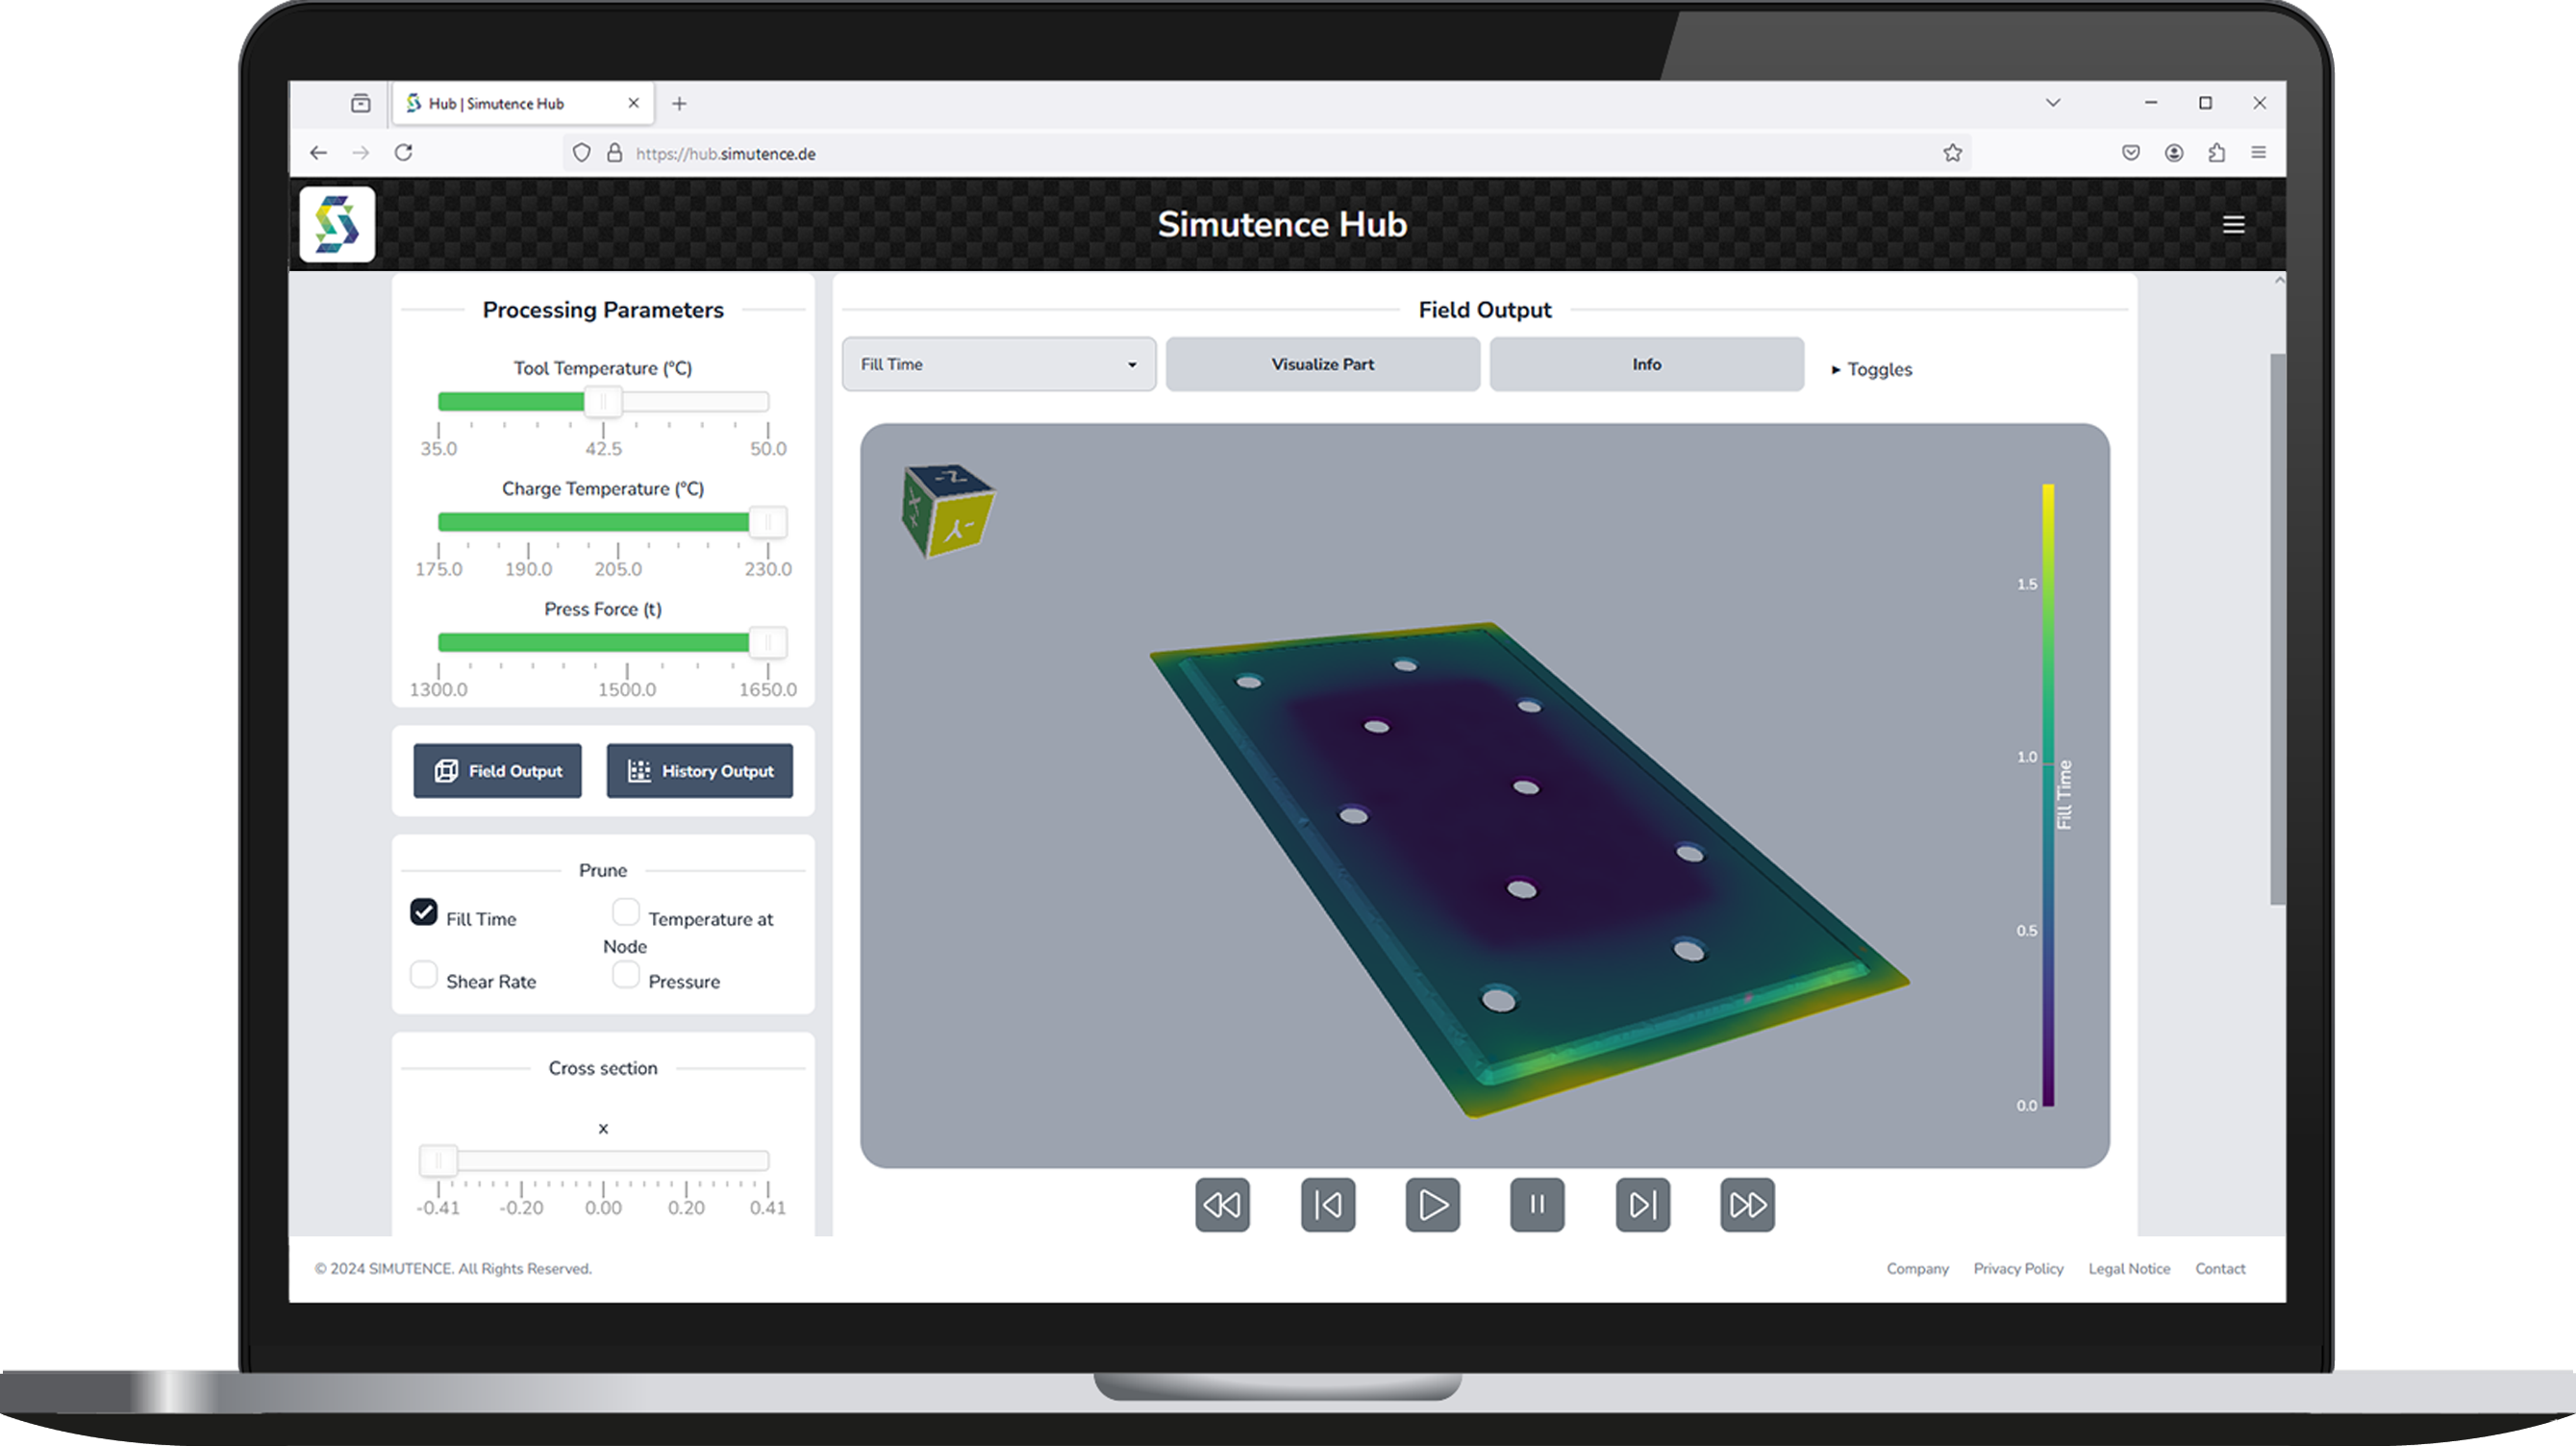The image size is (2576, 1446).
Task: Bookmark this page with the star icon
Action: 1952,153
